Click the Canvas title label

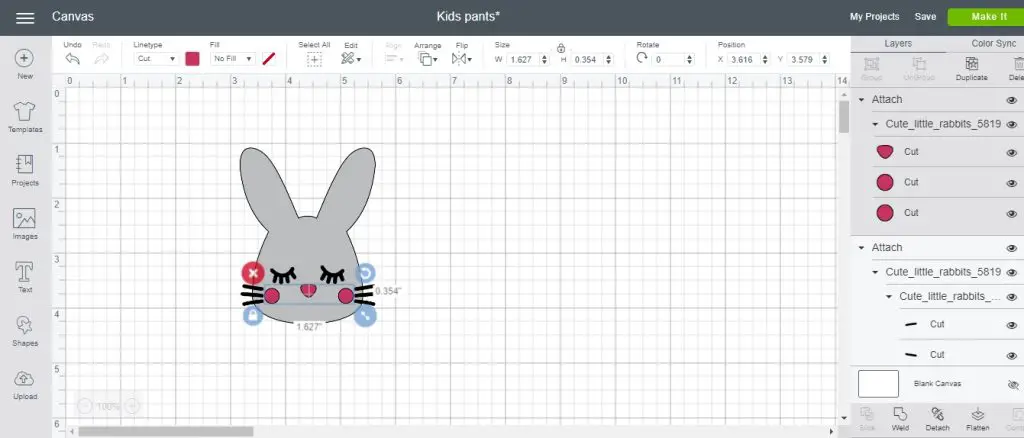click(x=72, y=16)
